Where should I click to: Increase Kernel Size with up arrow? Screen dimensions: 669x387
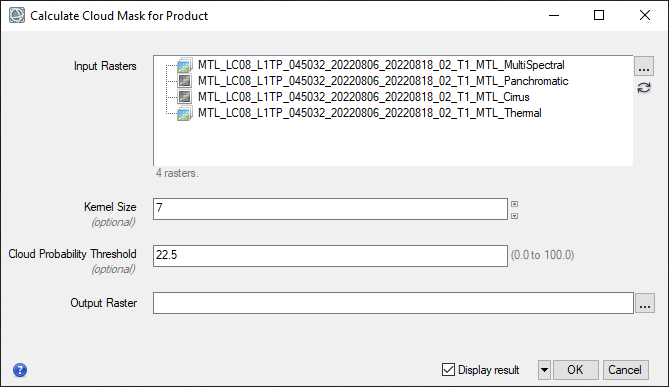pyautogui.click(x=515, y=204)
